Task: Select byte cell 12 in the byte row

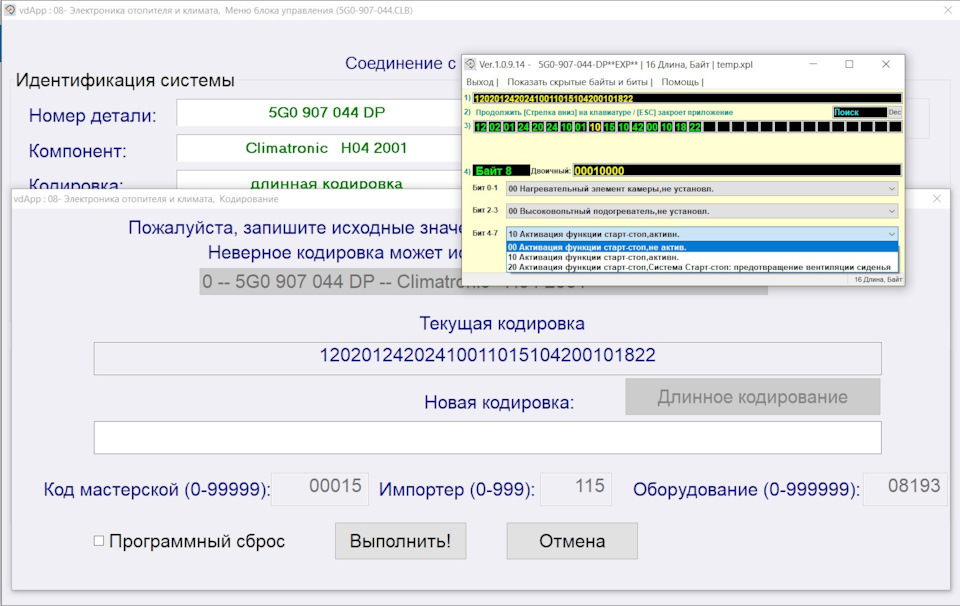Action: 481,127
